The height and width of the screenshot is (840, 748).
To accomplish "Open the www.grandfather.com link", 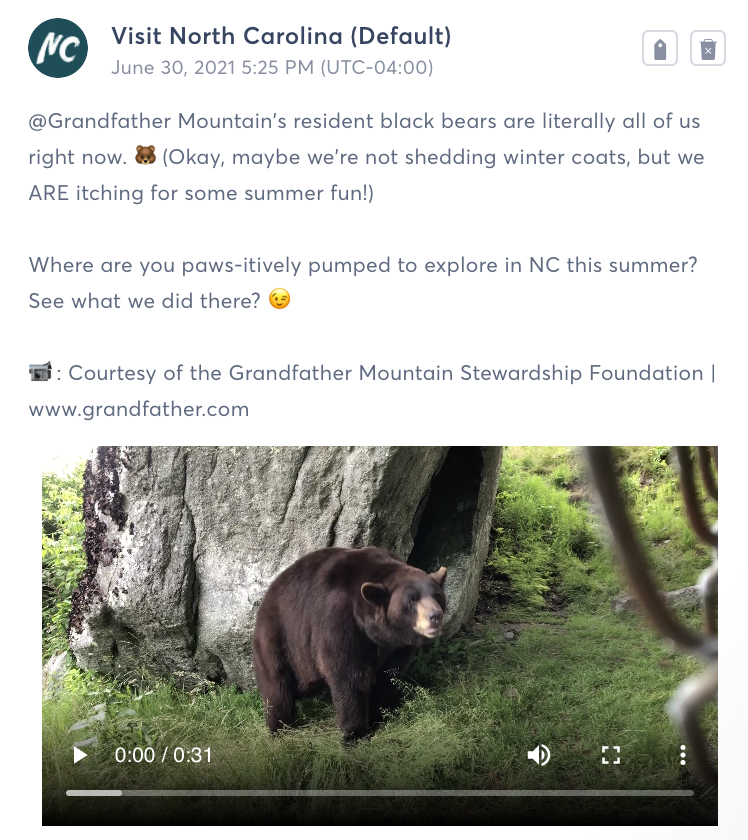I will click(139, 409).
